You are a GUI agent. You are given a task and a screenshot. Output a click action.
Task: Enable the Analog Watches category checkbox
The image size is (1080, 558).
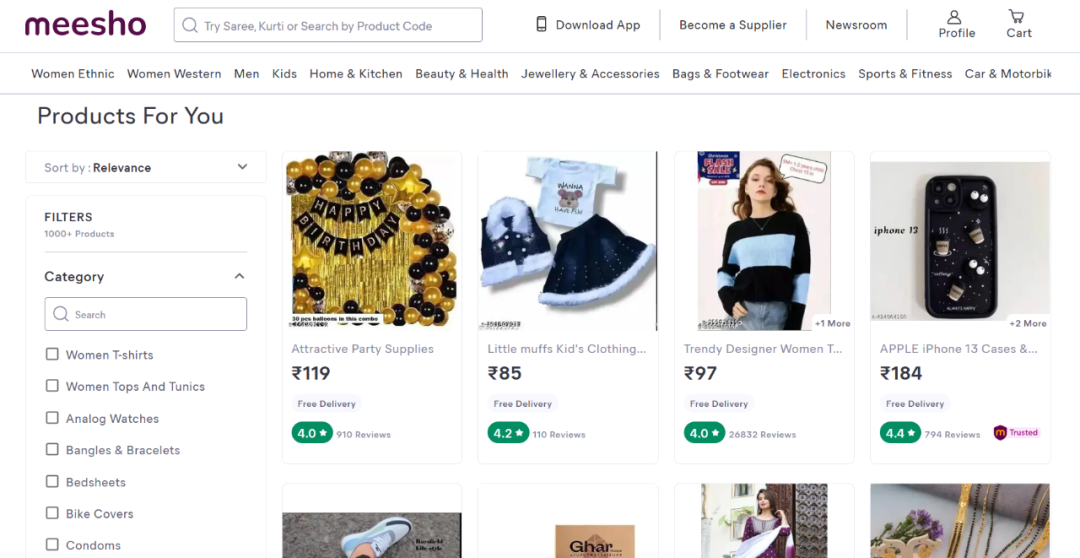coord(52,418)
